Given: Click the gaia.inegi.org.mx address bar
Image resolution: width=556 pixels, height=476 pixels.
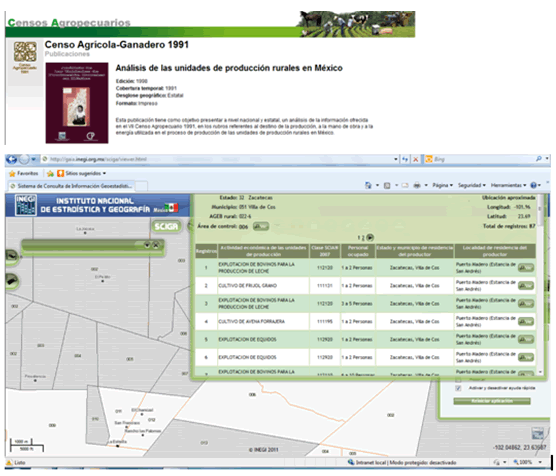Looking at the screenshot, I should tap(216, 160).
